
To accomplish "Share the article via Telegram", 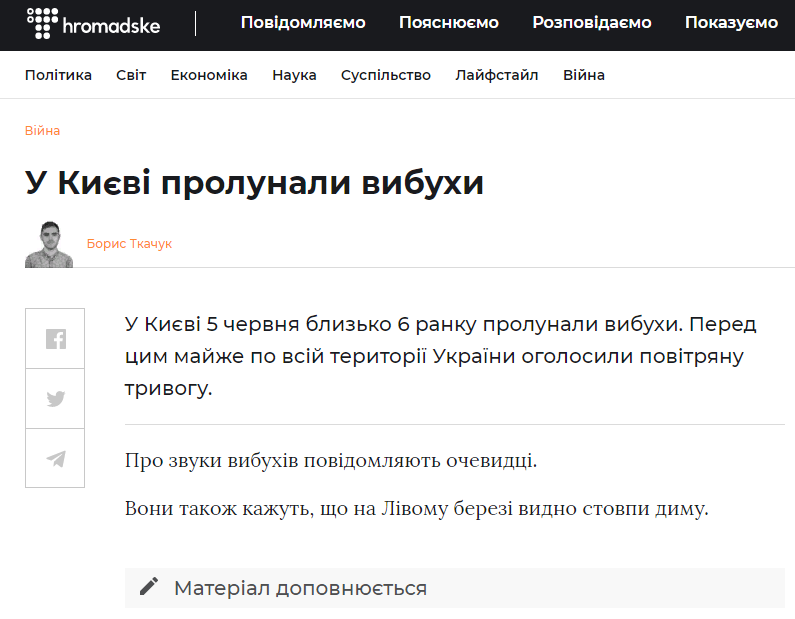I will point(55,459).
